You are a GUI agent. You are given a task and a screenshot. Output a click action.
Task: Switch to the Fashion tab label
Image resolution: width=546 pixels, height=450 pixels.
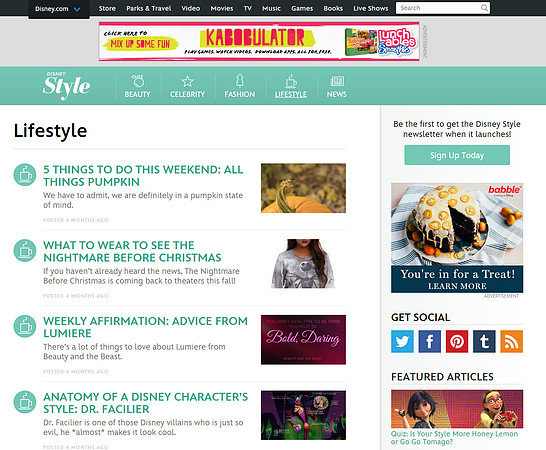[x=240, y=94]
